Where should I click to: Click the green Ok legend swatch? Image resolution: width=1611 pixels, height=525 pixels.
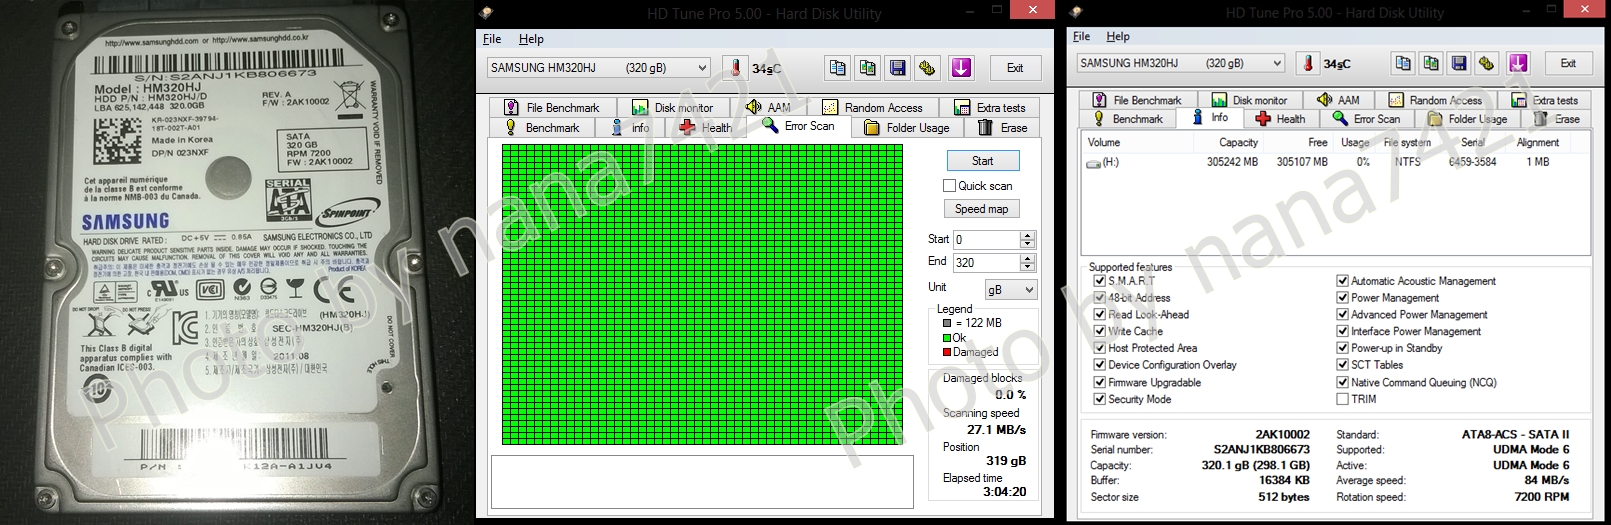coord(947,338)
